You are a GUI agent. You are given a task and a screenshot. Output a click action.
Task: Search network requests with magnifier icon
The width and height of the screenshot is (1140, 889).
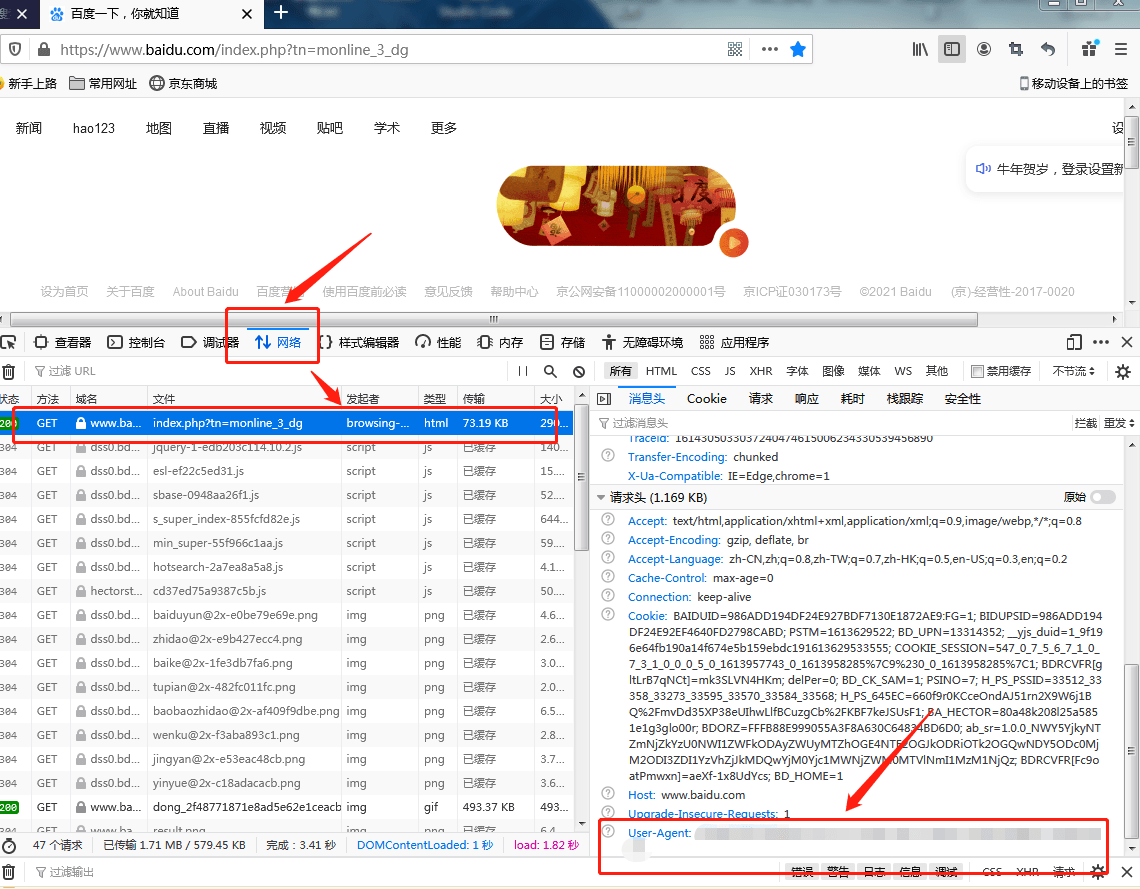click(550, 371)
